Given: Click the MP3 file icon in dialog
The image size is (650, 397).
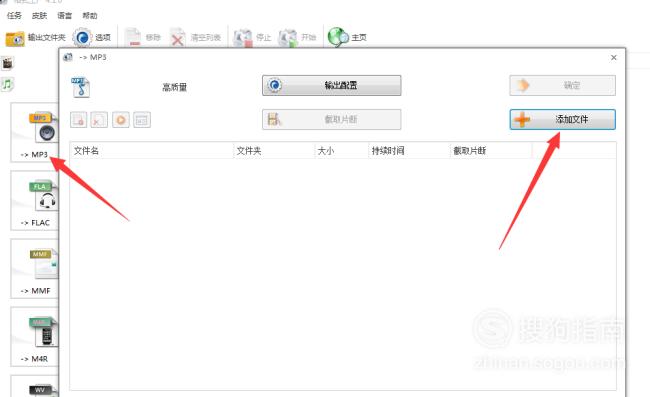Looking at the screenshot, I should pyautogui.click(x=80, y=87).
